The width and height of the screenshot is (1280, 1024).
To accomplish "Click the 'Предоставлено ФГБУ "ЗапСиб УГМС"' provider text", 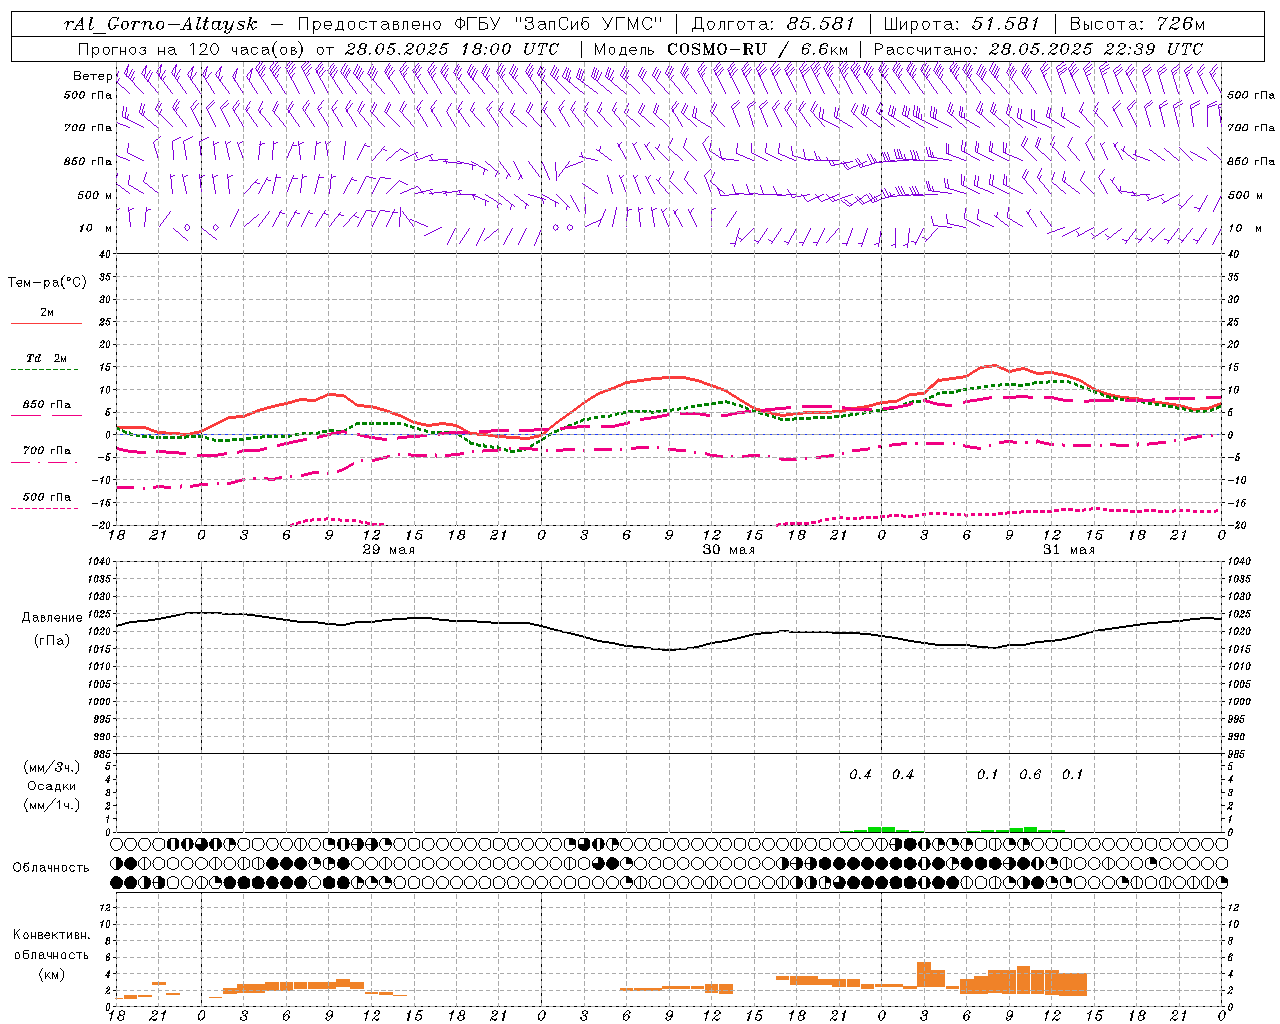I will [480, 24].
